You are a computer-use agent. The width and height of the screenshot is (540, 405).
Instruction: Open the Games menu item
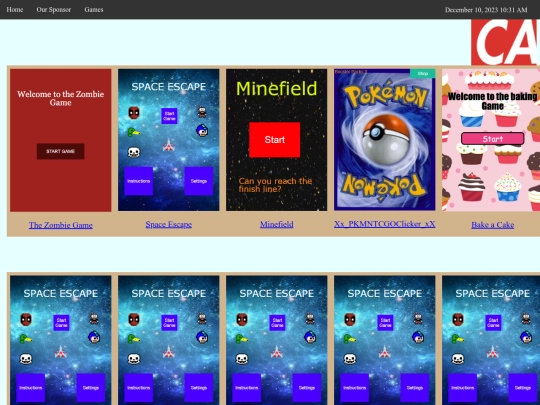[x=94, y=10]
